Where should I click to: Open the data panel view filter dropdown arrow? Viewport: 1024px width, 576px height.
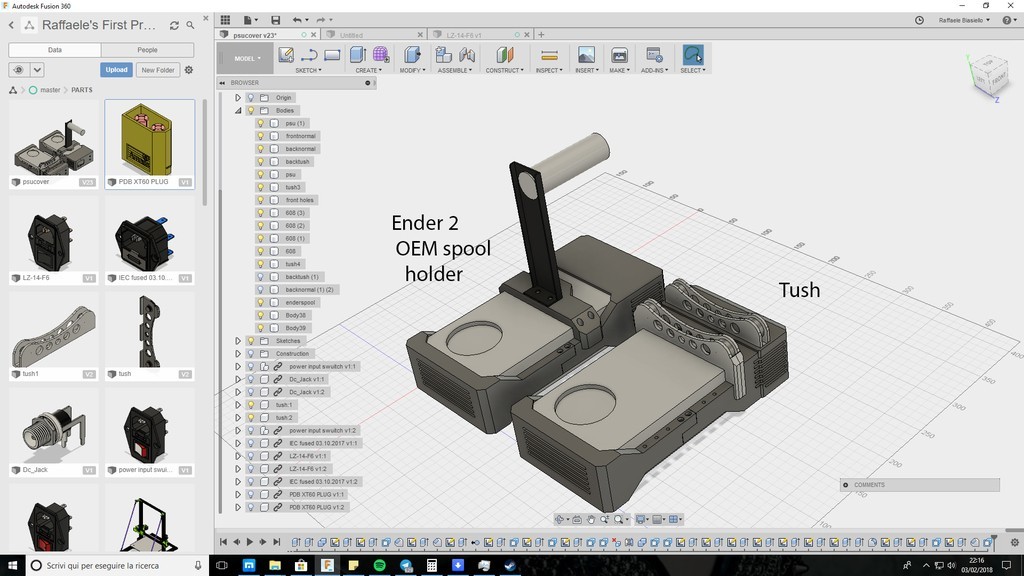click(x=37, y=70)
